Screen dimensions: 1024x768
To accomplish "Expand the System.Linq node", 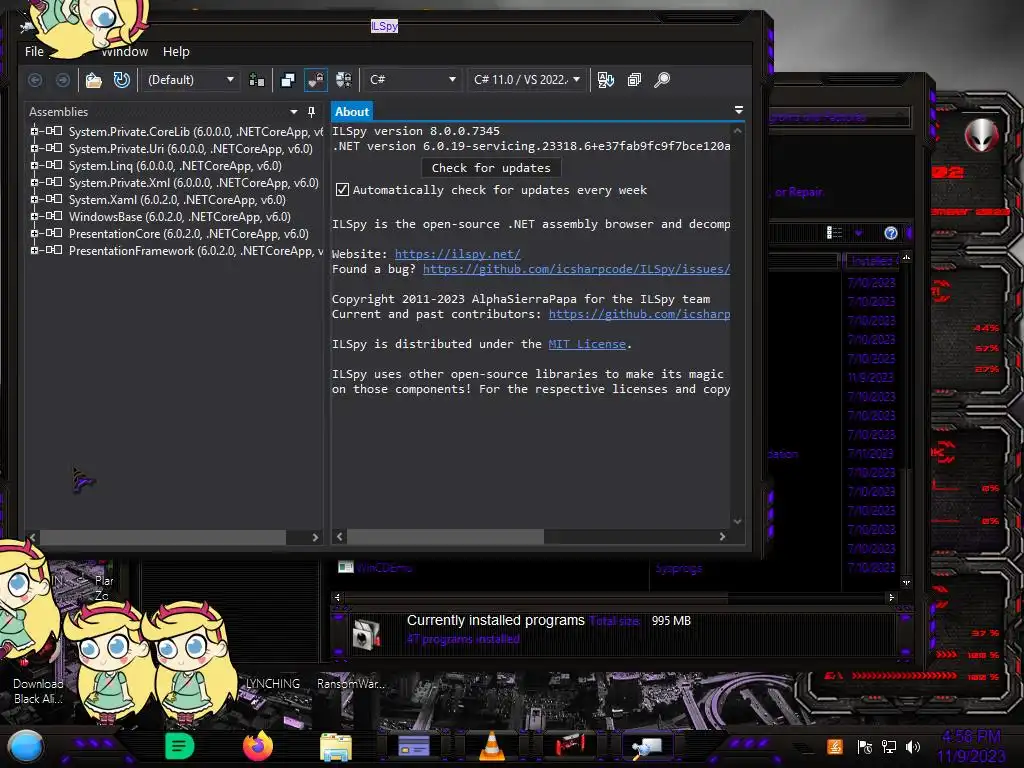I will [34, 165].
